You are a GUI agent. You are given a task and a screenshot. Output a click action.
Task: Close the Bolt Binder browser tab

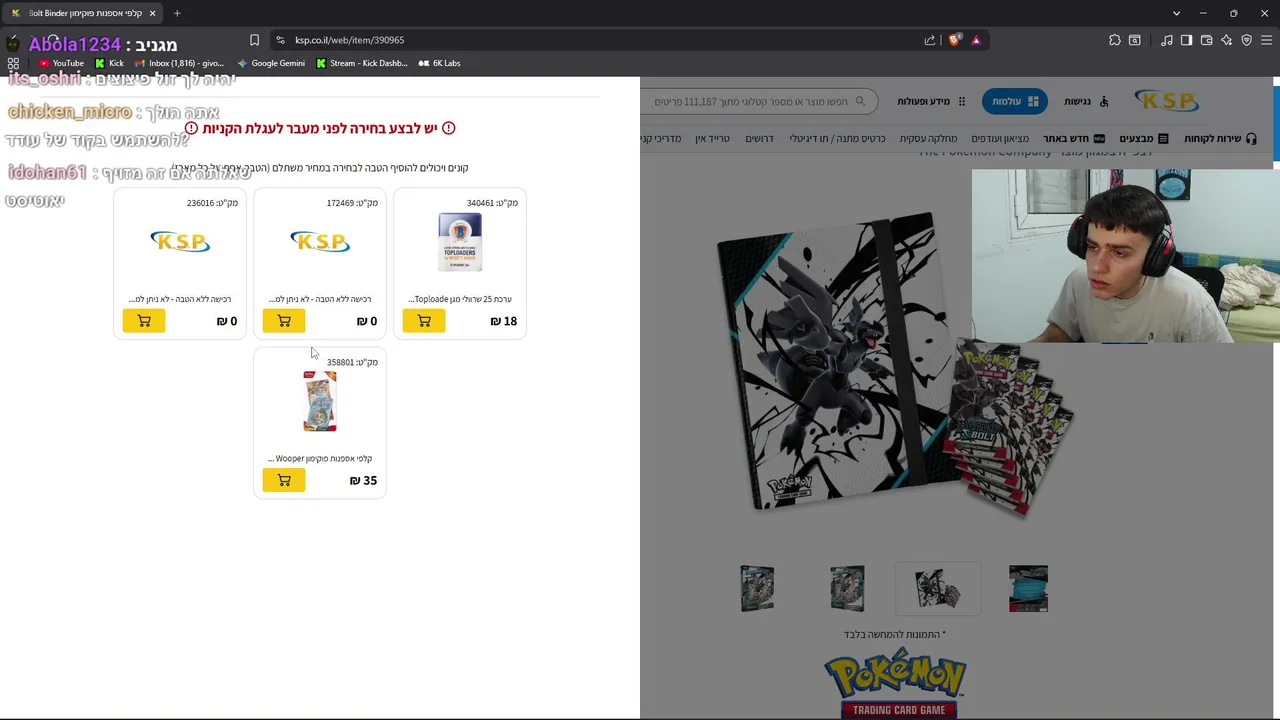pyautogui.click(x=152, y=13)
